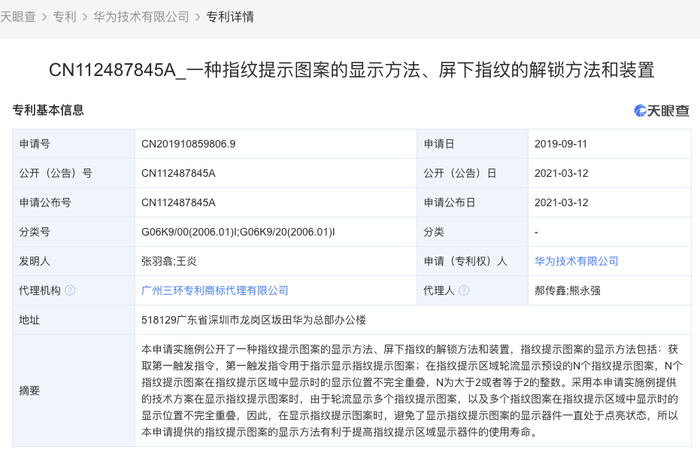Click 2021-03-12 in 公开（公告）日 row

[561, 173]
